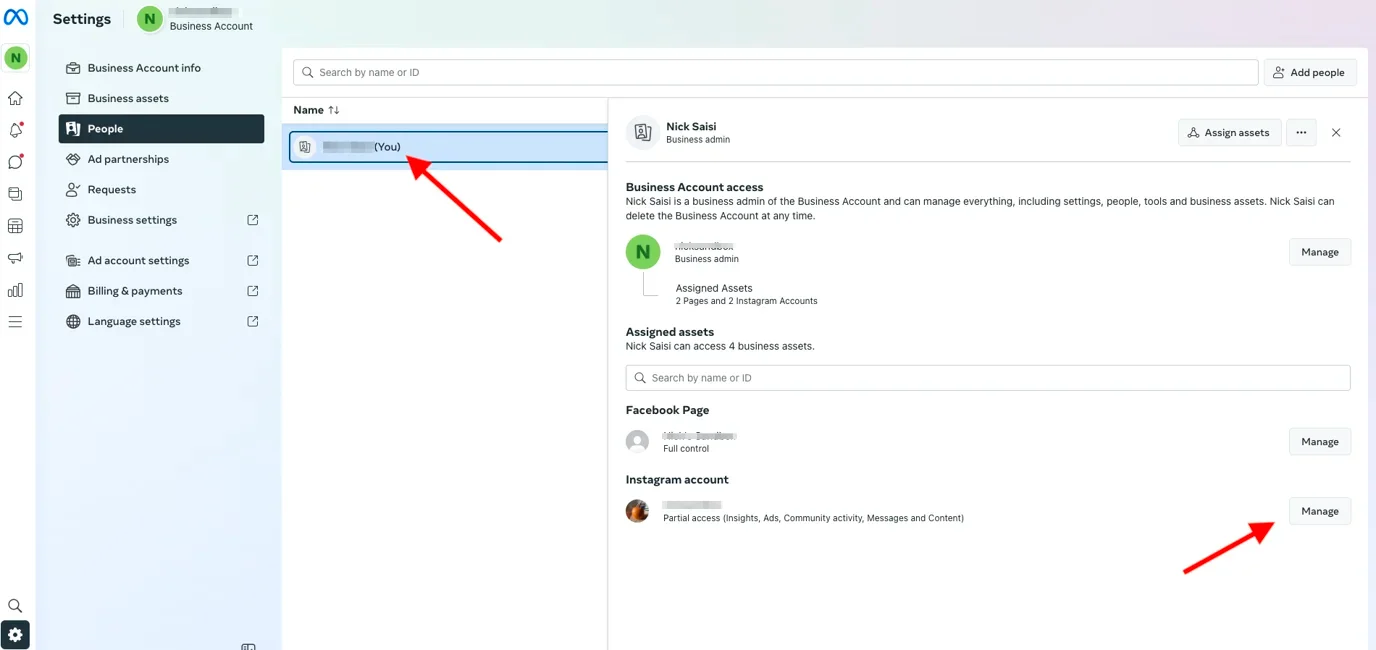
Task: Open the Meta Business Suite home icon
Action: [x=15, y=97]
